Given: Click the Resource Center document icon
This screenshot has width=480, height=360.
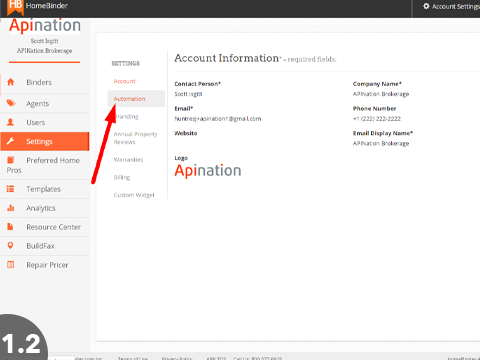Looking at the screenshot, I should tap(10, 227).
